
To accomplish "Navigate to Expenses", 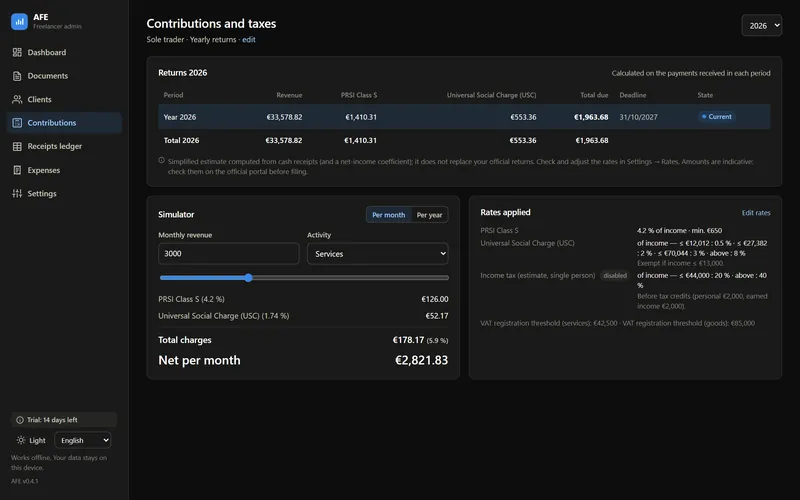I will click(64, 170).
